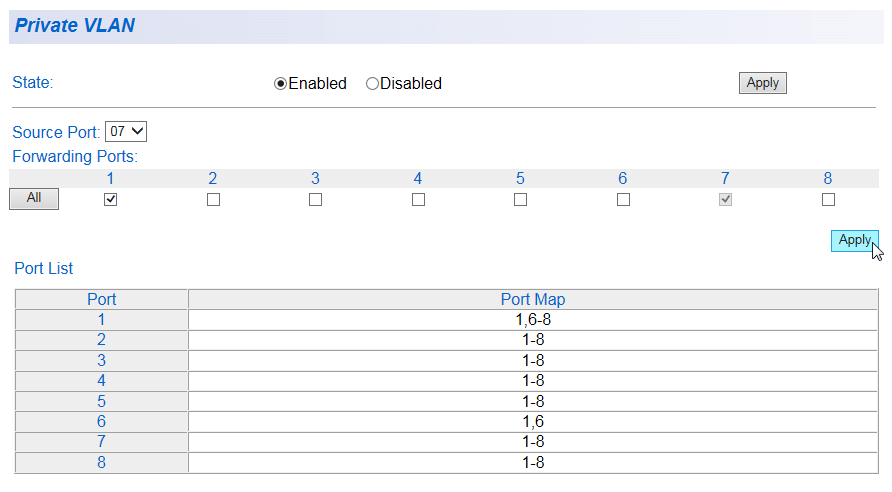This screenshot has width=892, height=492.
Task: Check forwarding port 5 checkbox
Action: [520, 199]
